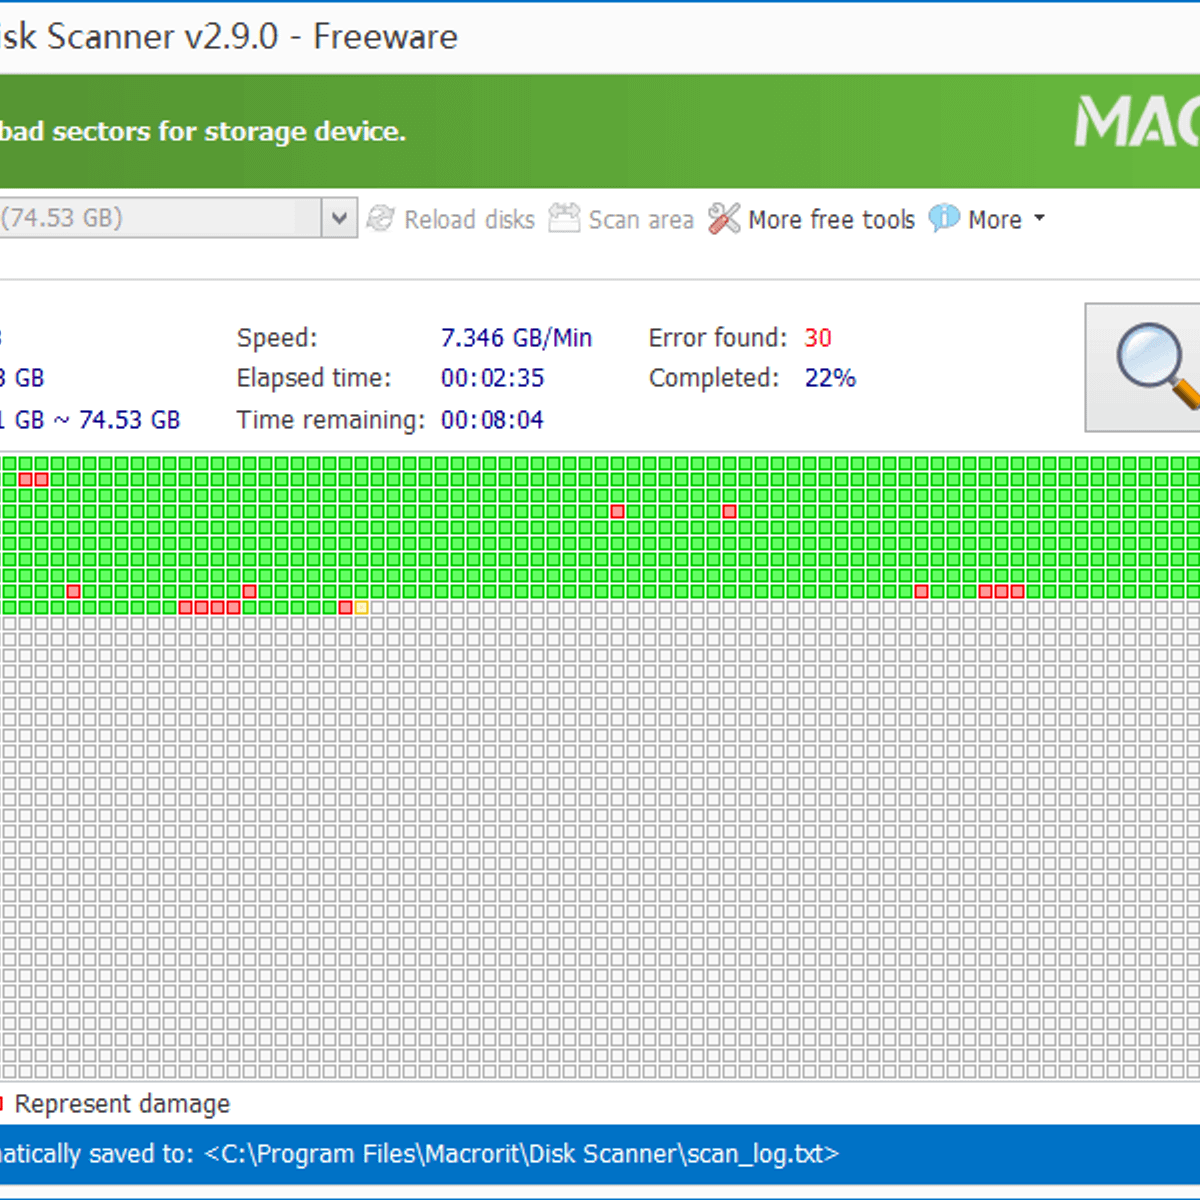Click the wrench and screwdriver tools icon
This screenshot has width=1200, height=1200.
tap(724, 219)
